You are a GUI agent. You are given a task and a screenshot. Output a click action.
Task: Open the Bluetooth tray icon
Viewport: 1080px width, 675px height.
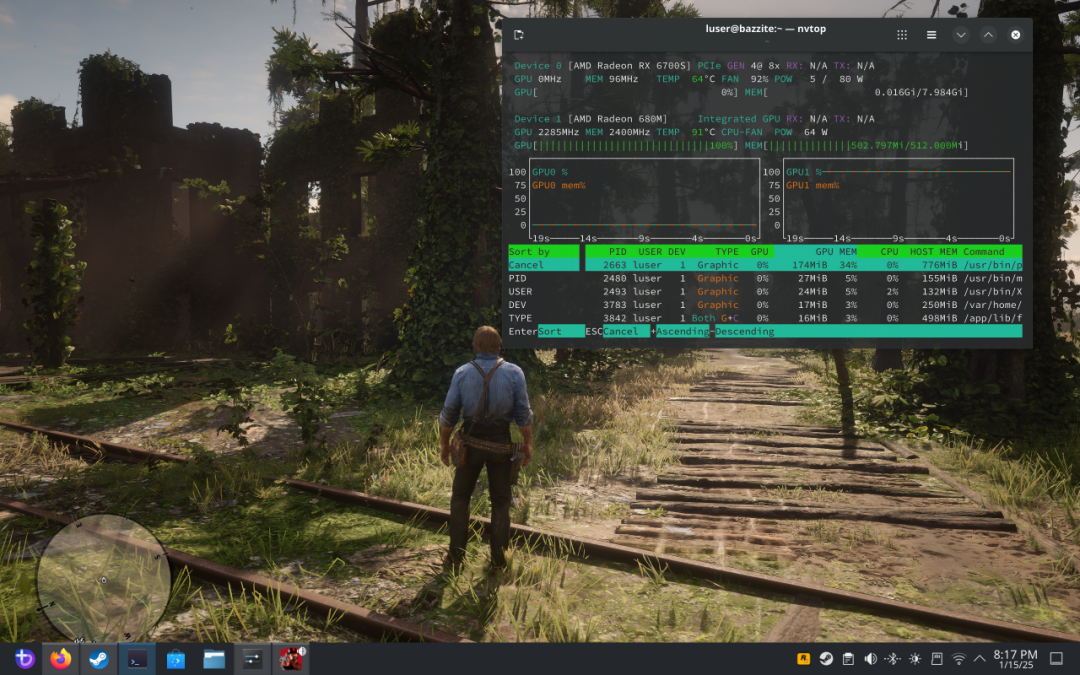pyautogui.click(x=893, y=659)
